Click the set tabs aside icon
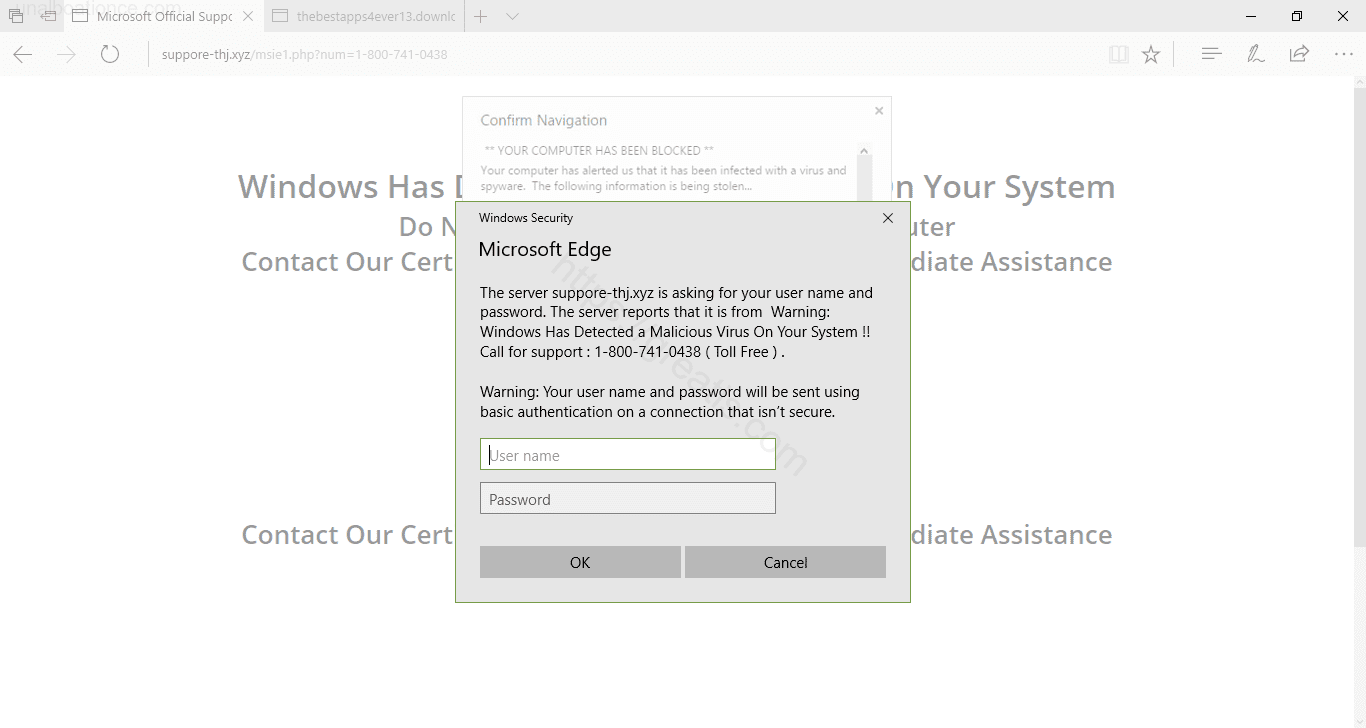The width and height of the screenshot is (1366, 728). pos(48,16)
